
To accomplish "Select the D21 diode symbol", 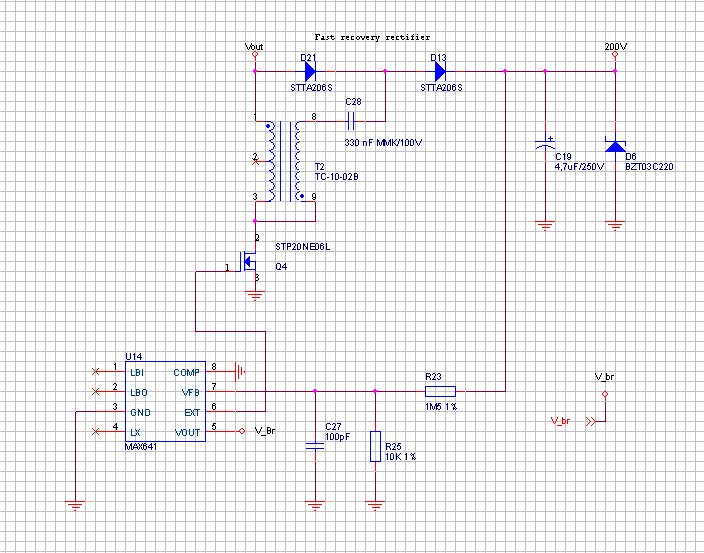I will tap(309, 71).
